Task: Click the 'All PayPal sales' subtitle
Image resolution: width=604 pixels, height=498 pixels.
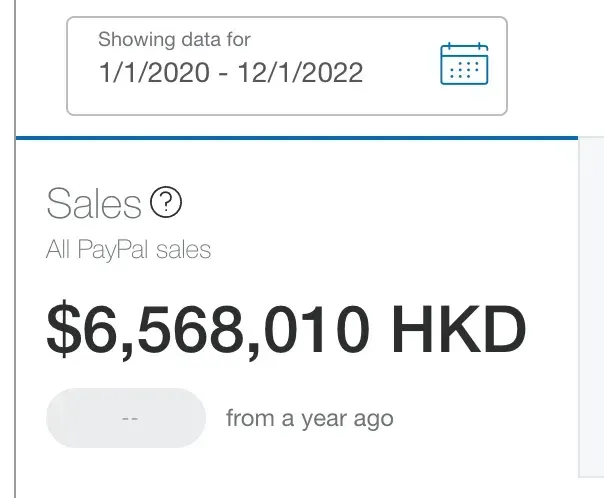Action: 128,249
